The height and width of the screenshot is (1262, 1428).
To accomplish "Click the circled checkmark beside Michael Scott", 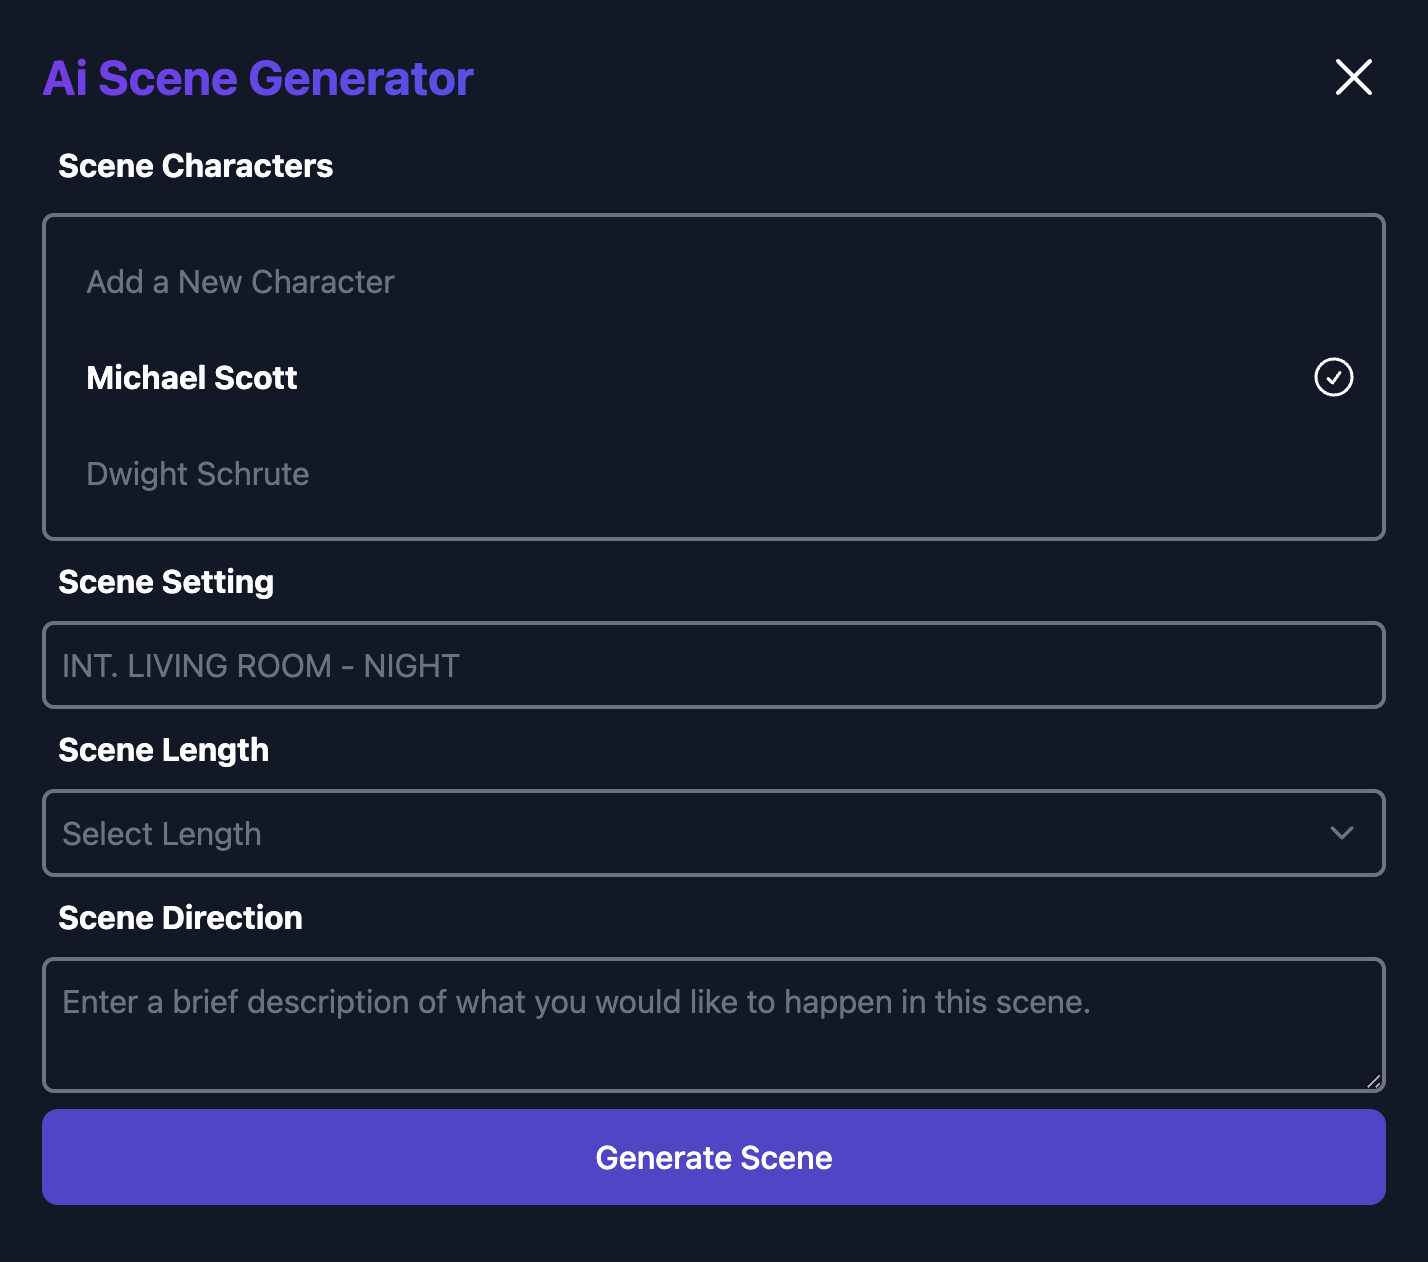I will click(1333, 377).
